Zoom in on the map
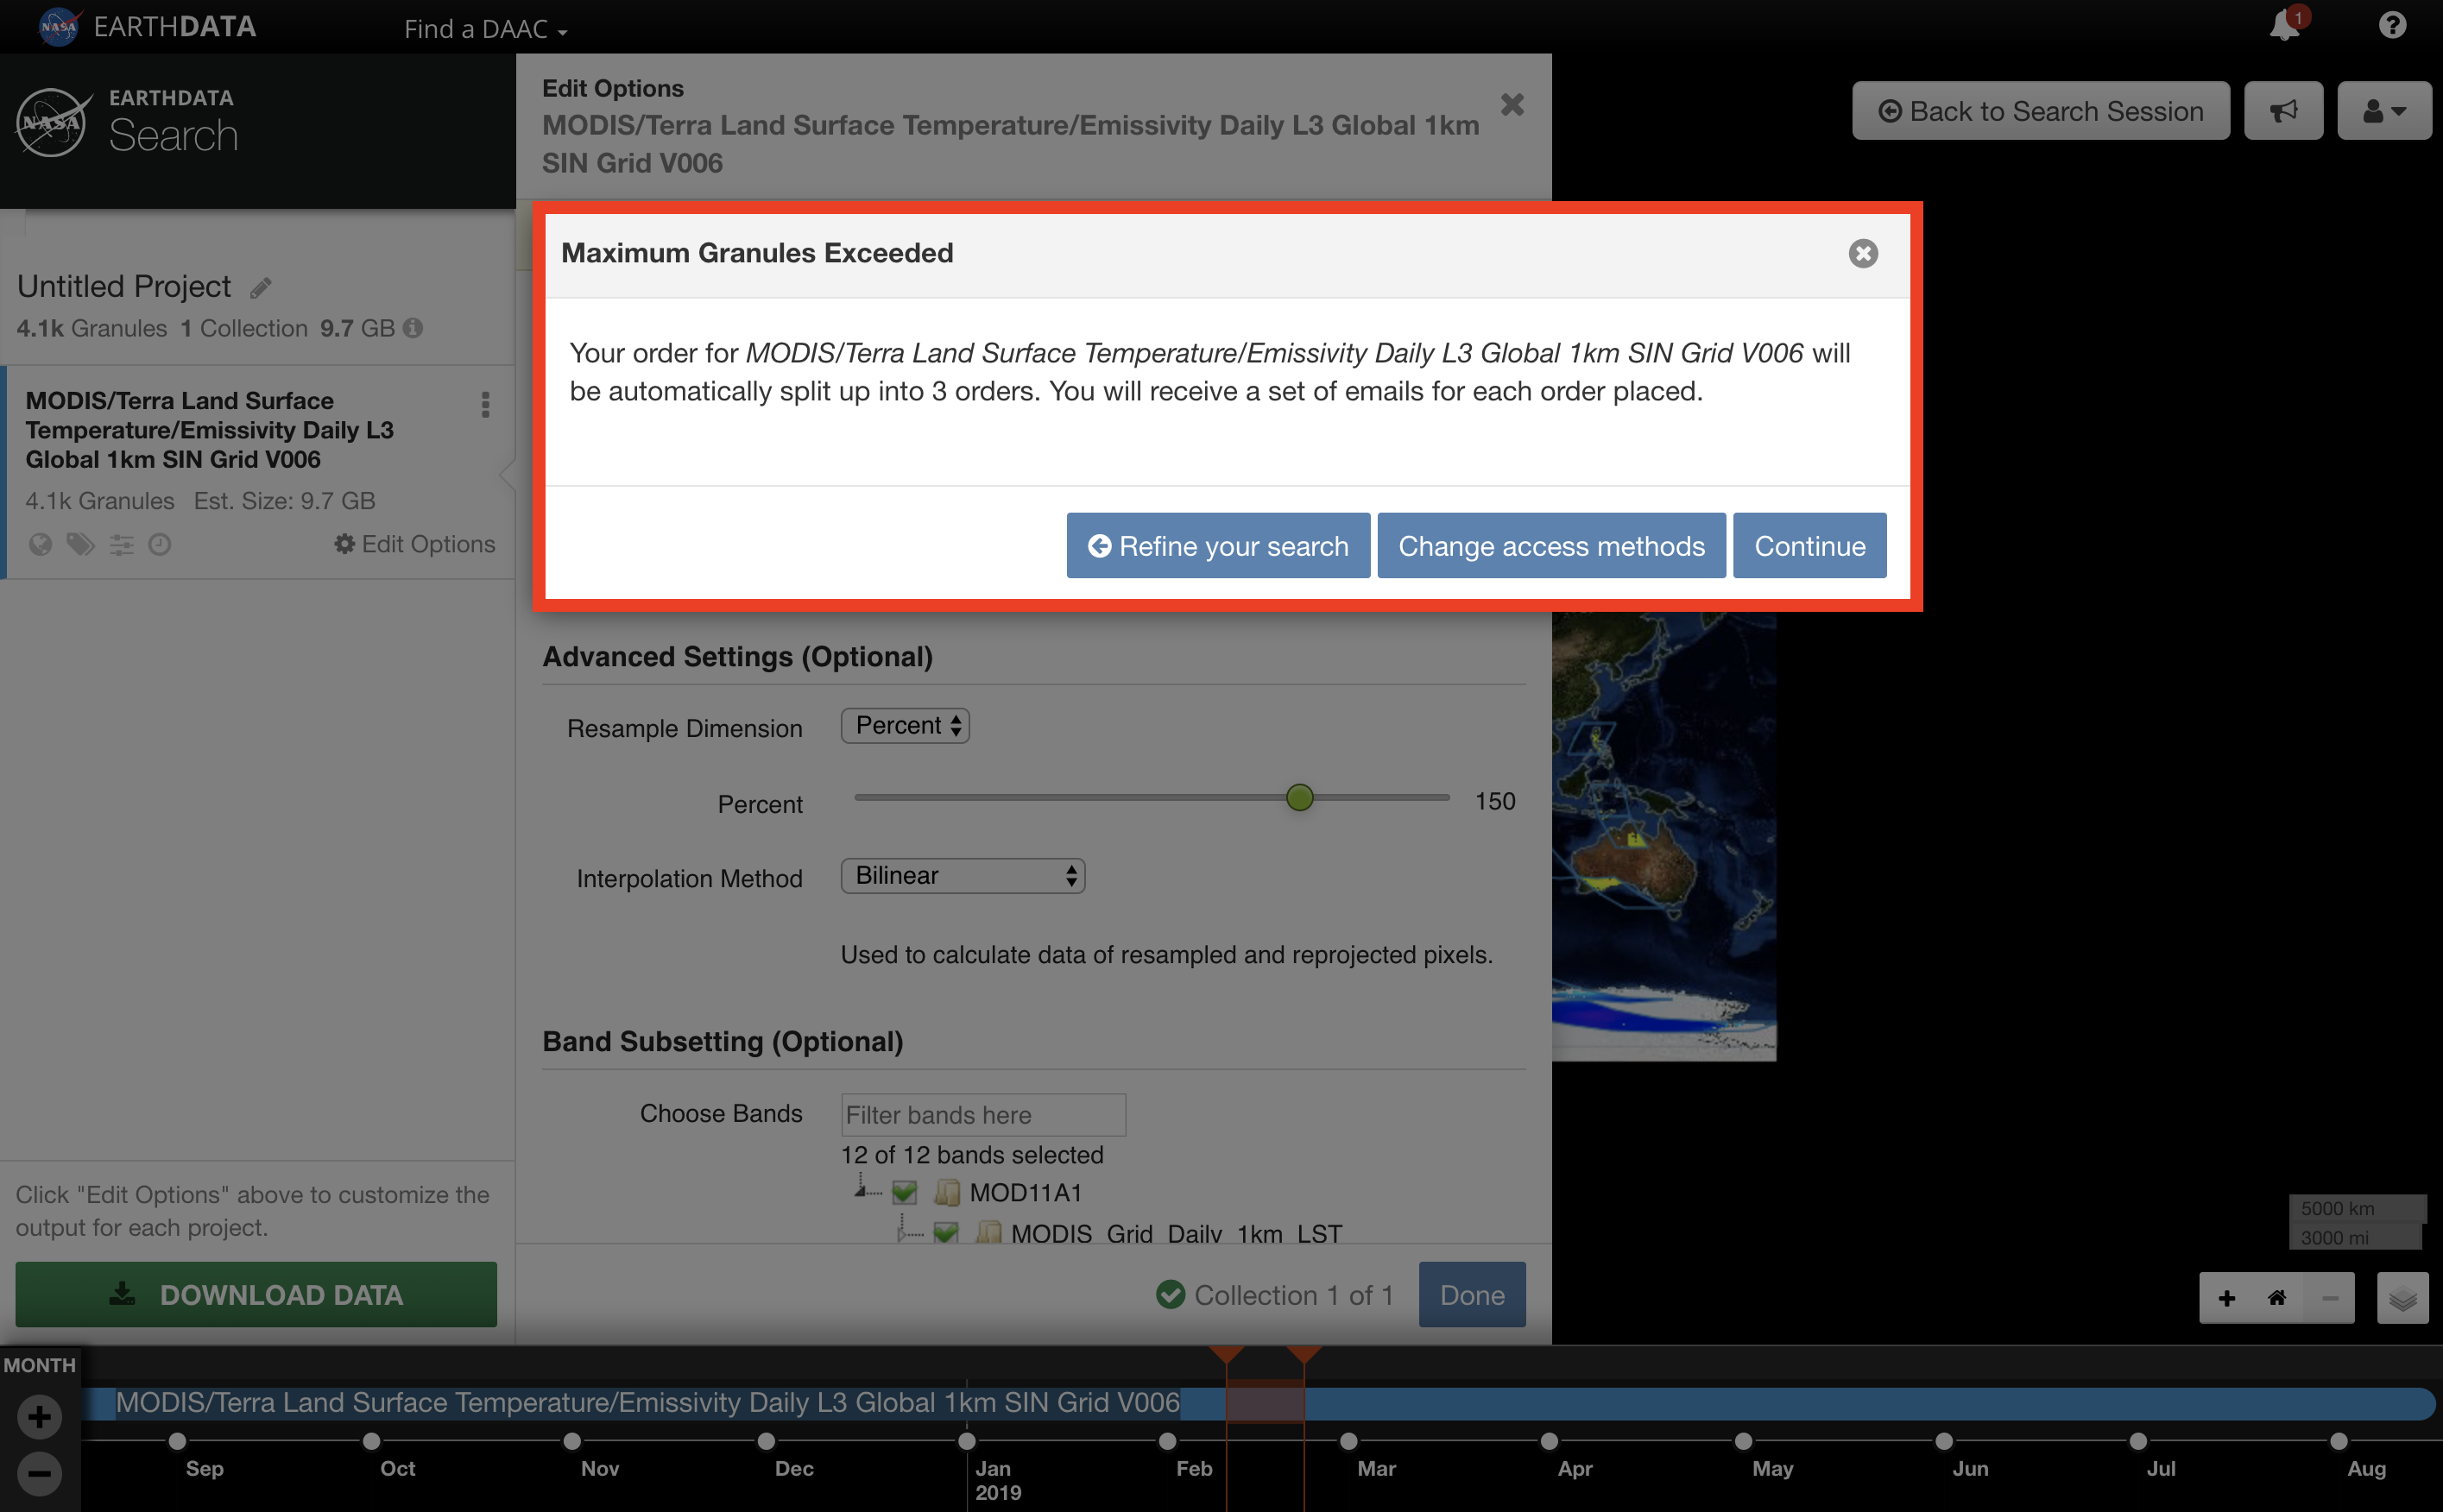The width and height of the screenshot is (2443, 1512). [2226, 1298]
